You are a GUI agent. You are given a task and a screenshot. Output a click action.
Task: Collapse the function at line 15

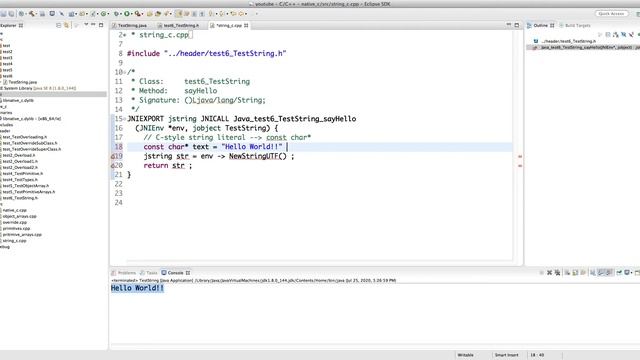pos(125,119)
